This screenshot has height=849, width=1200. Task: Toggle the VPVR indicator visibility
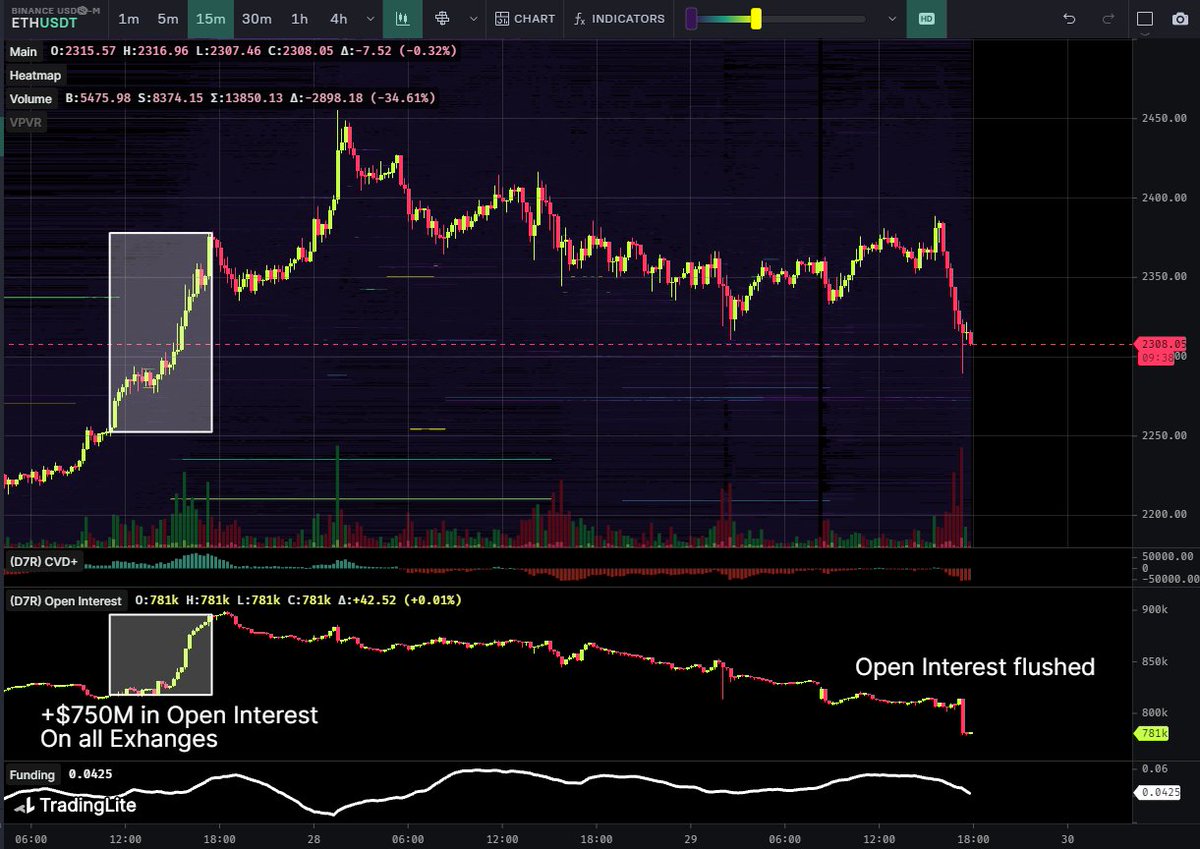[x=28, y=123]
